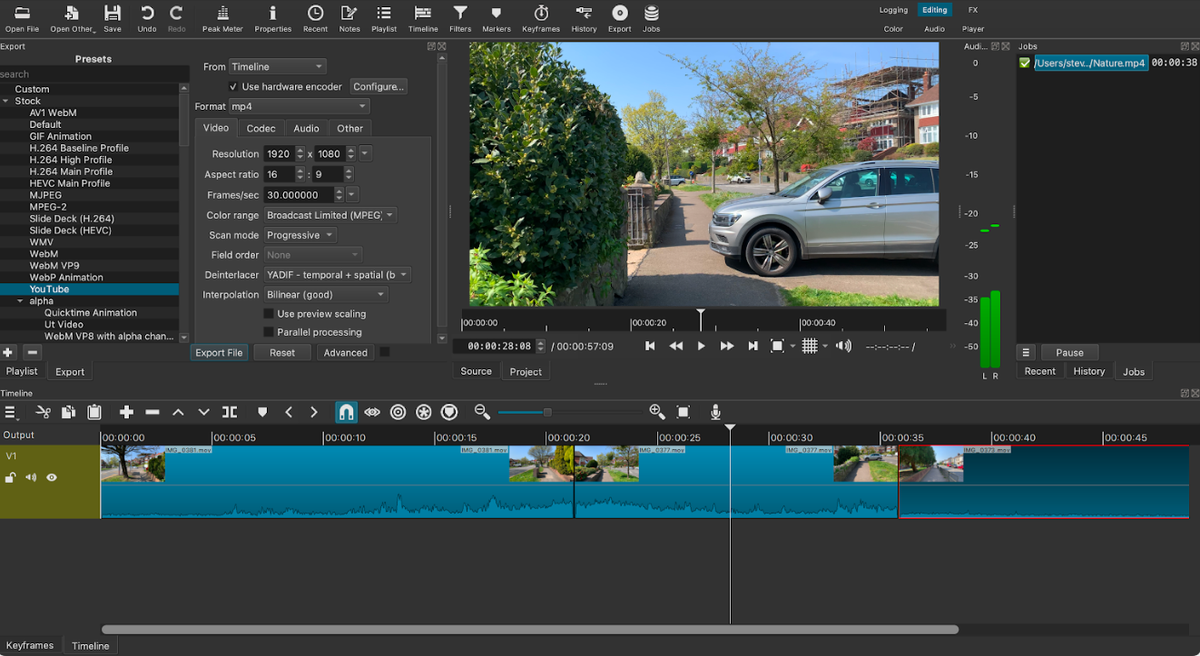Split the clip at the playhead
Viewport: 1200px width, 656px height.
click(229, 411)
